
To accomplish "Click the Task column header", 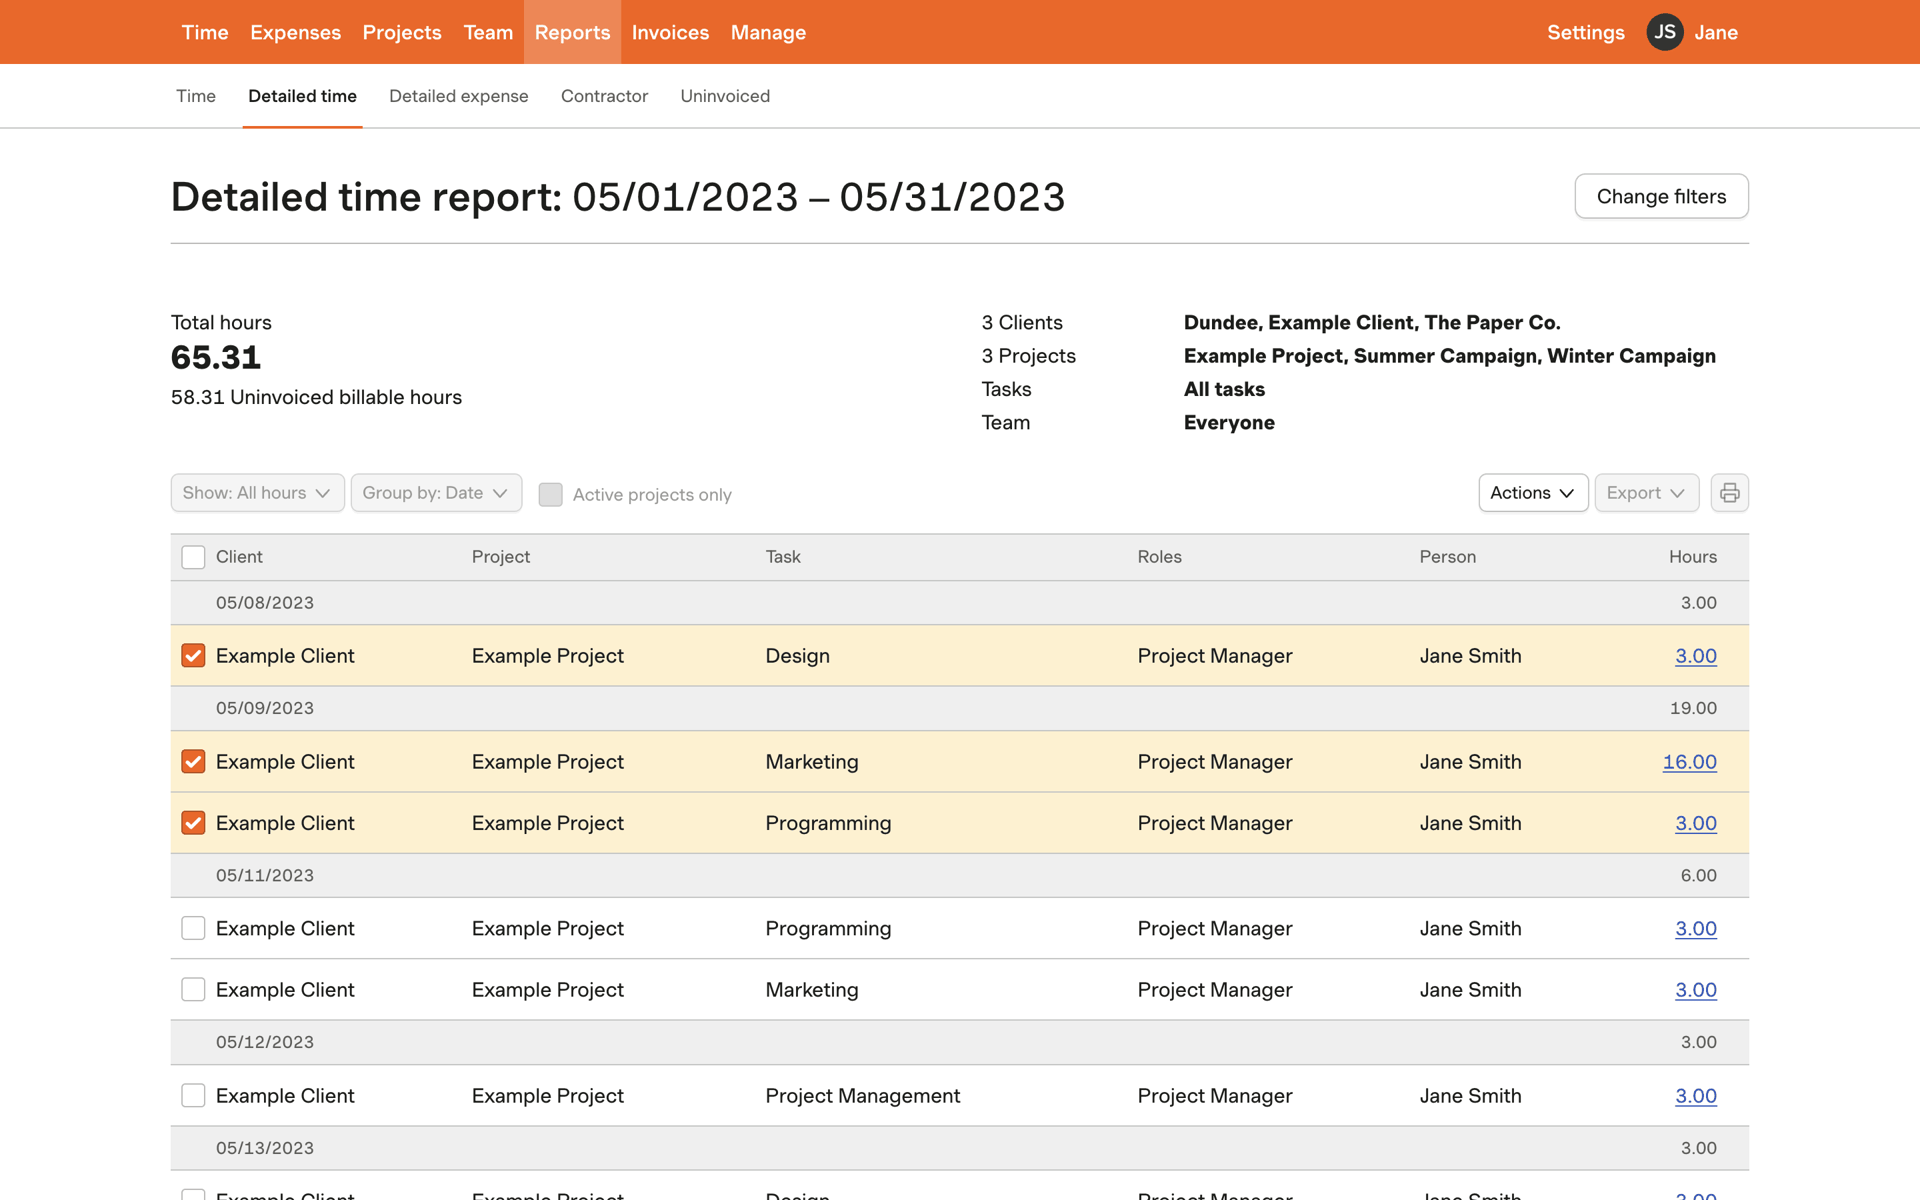I will pos(783,557).
